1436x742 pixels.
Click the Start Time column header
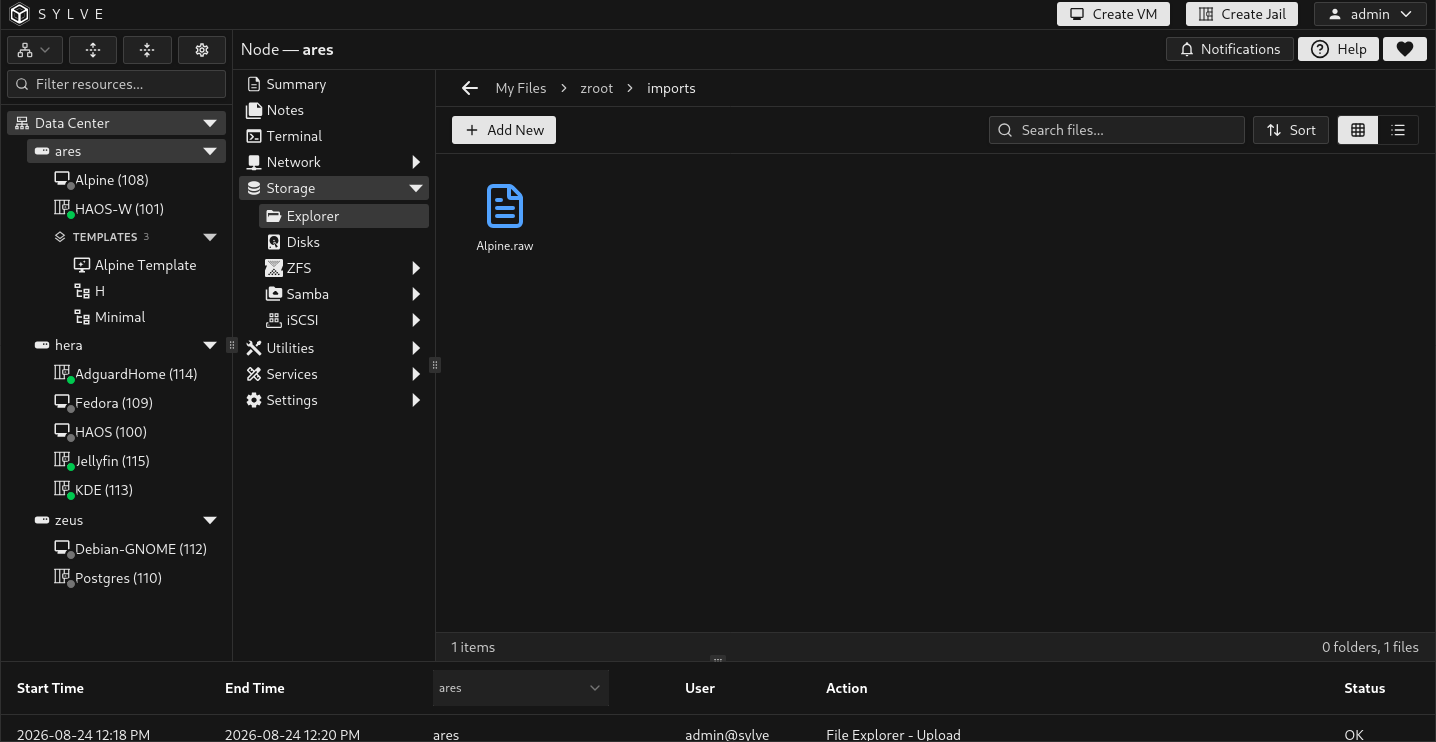click(x=50, y=688)
